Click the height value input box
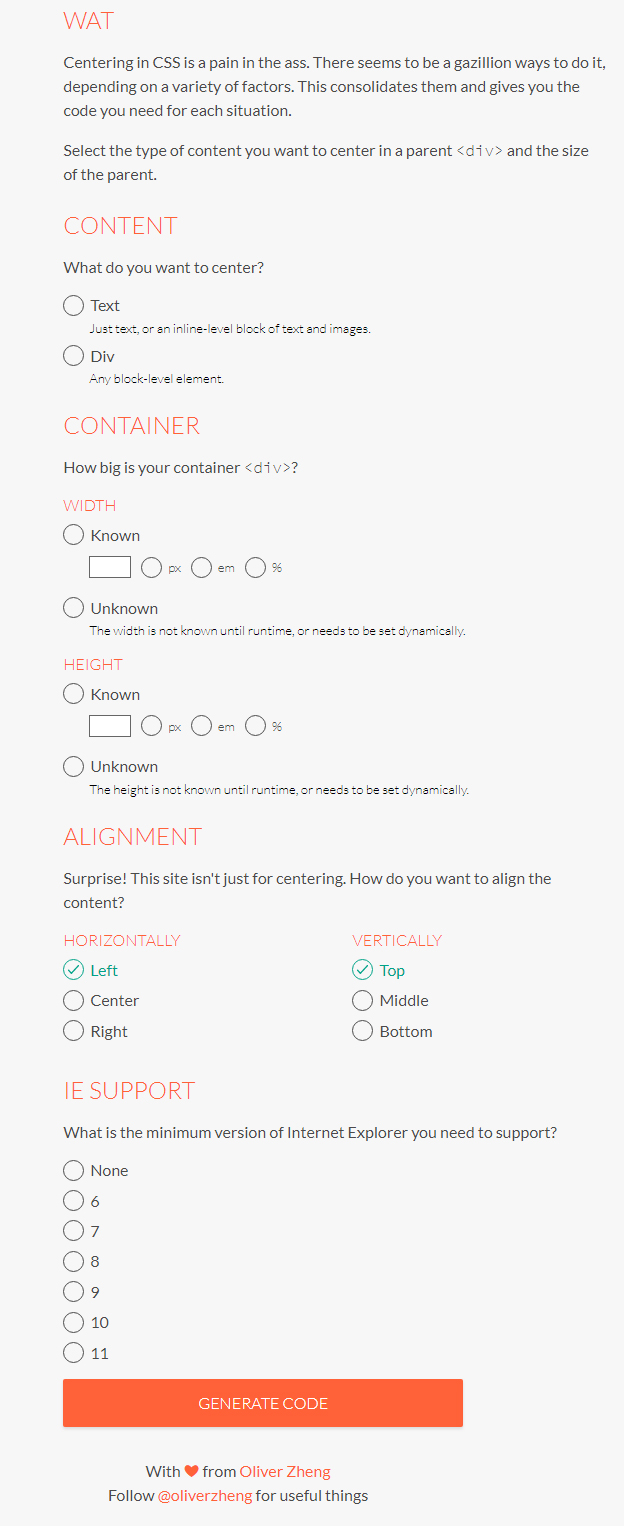Viewport: 624px width, 1526px height. coord(110,726)
